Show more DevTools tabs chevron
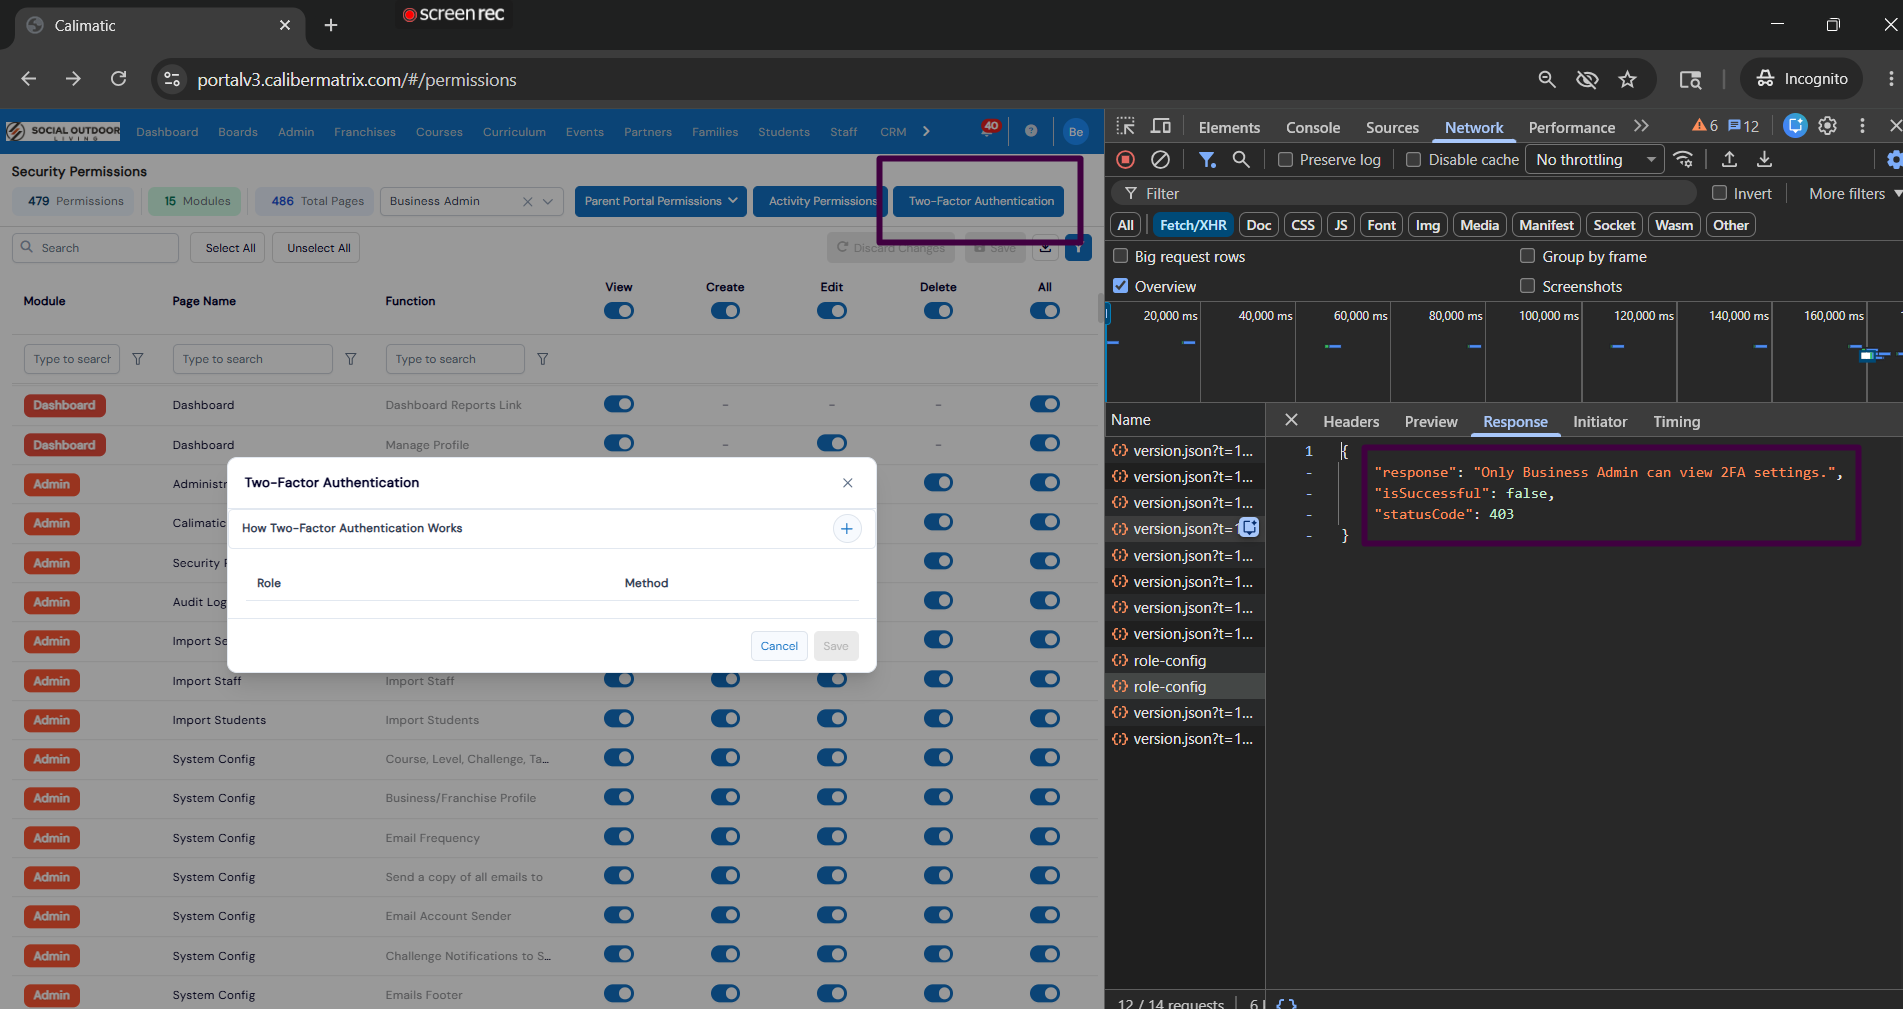 [1641, 126]
